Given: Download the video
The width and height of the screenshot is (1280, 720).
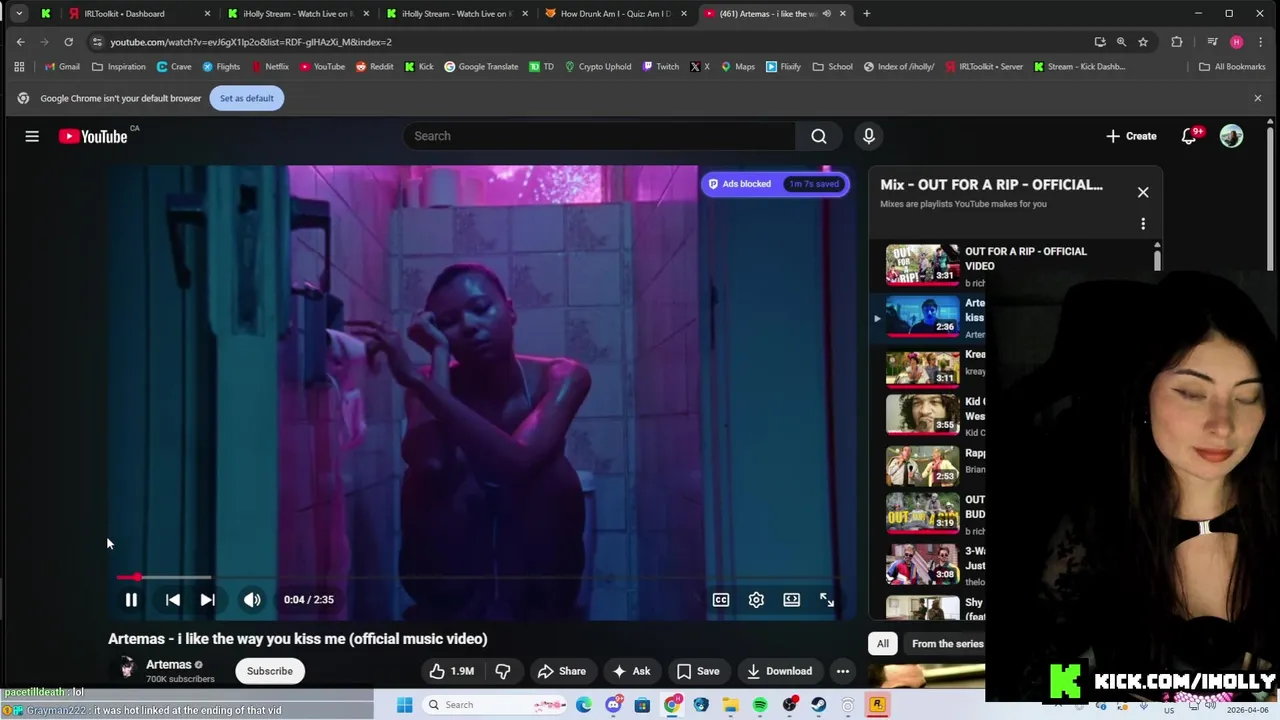Looking at the screenshot, I should pyautogui.click(x=779, y=671).
